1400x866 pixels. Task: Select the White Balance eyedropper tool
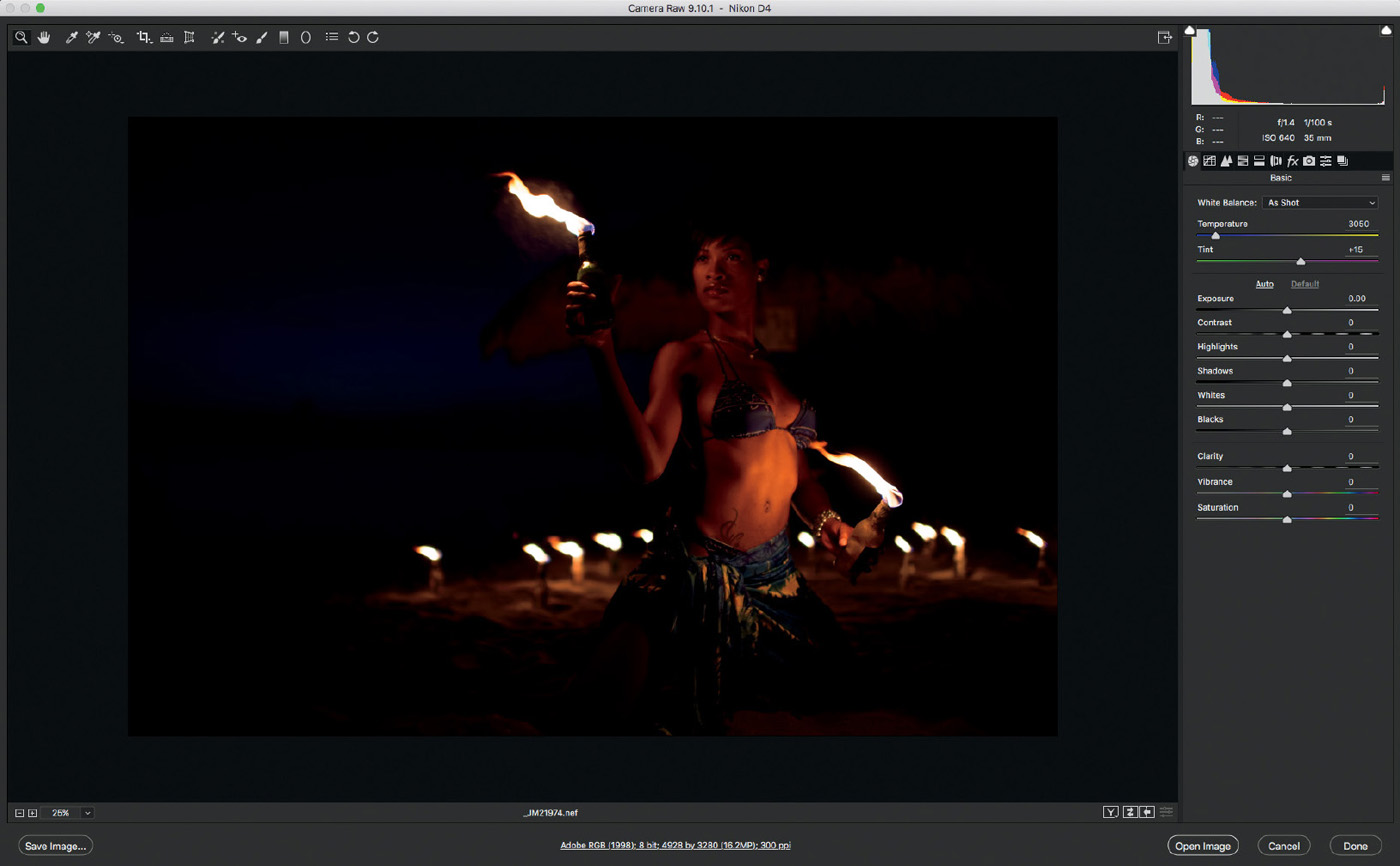pos(71,37)
